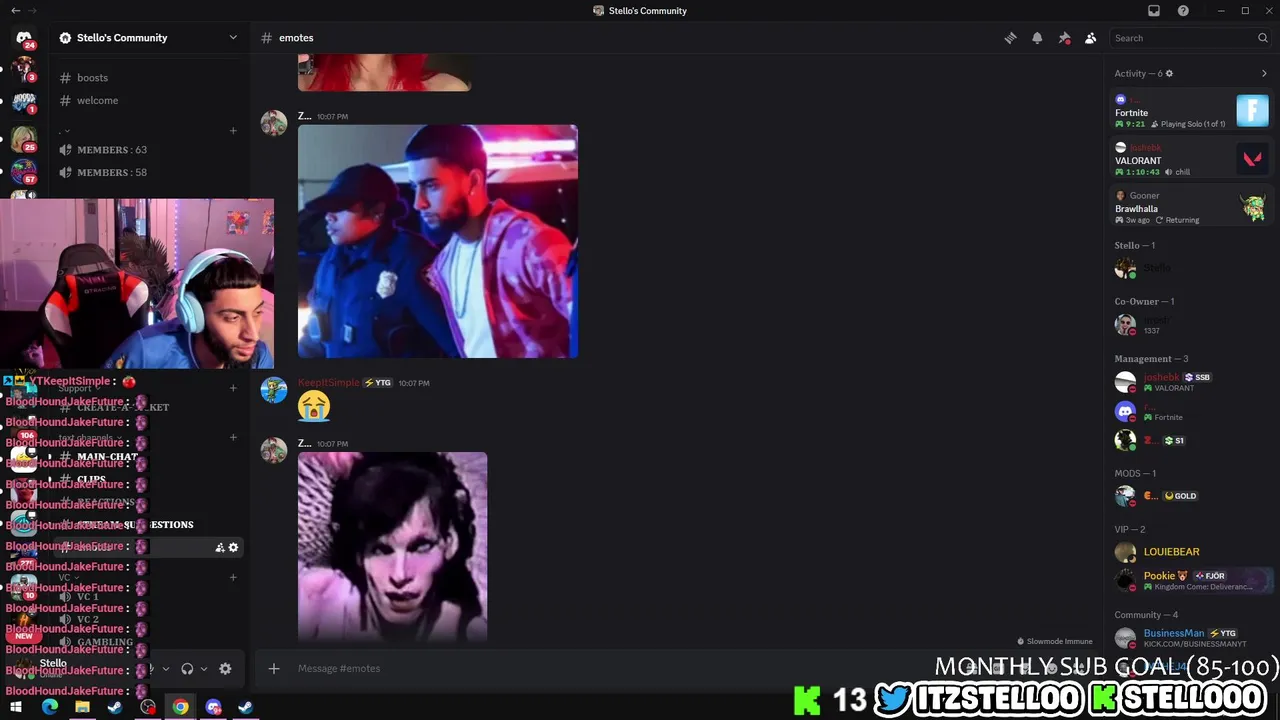
Task: Open OBS Studio from taskbar
Action: coord(148,707)
